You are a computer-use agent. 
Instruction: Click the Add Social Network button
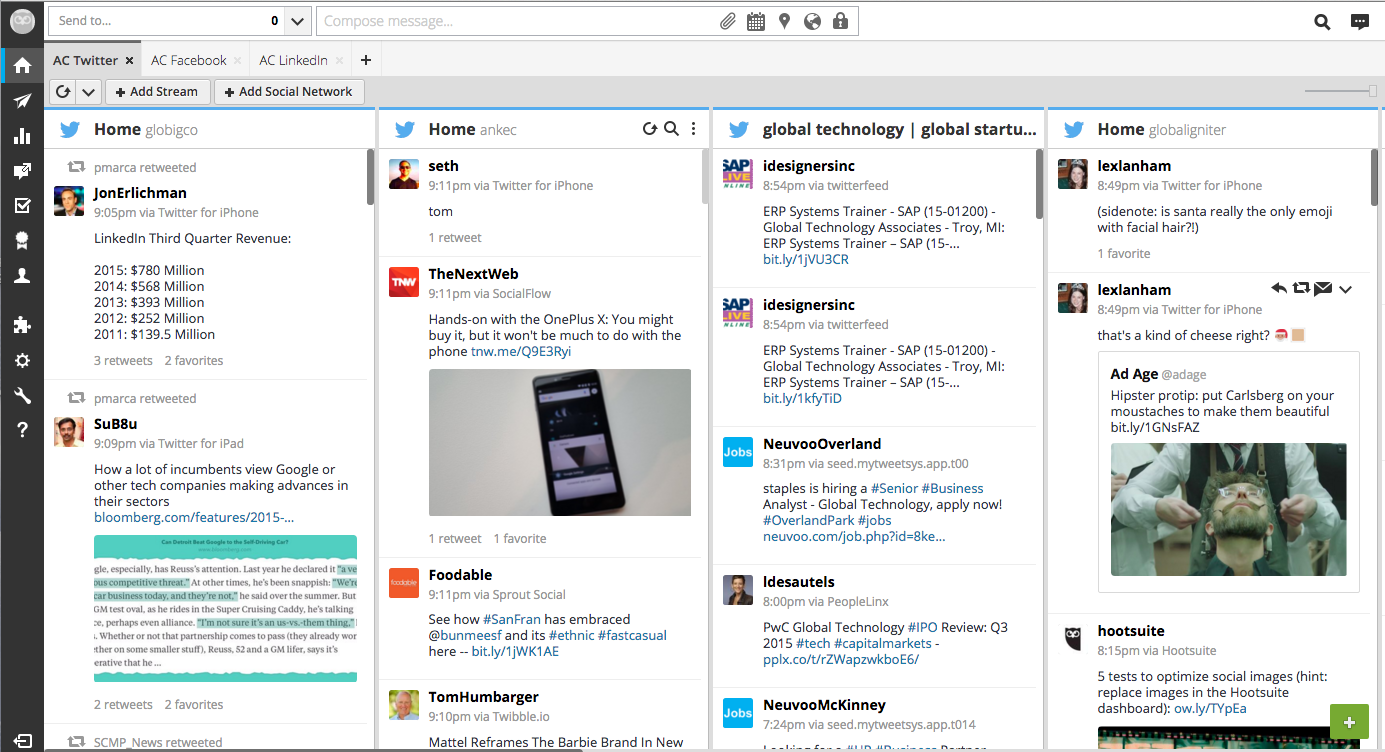[x=289, y=92]
